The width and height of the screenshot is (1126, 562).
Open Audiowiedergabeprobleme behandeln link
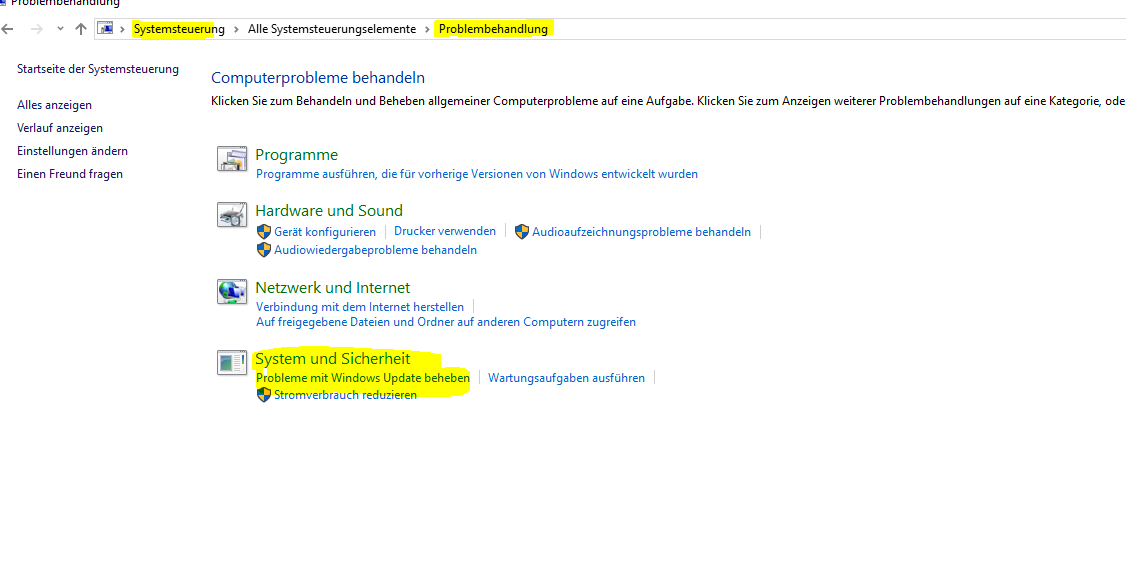coord(376,250)
